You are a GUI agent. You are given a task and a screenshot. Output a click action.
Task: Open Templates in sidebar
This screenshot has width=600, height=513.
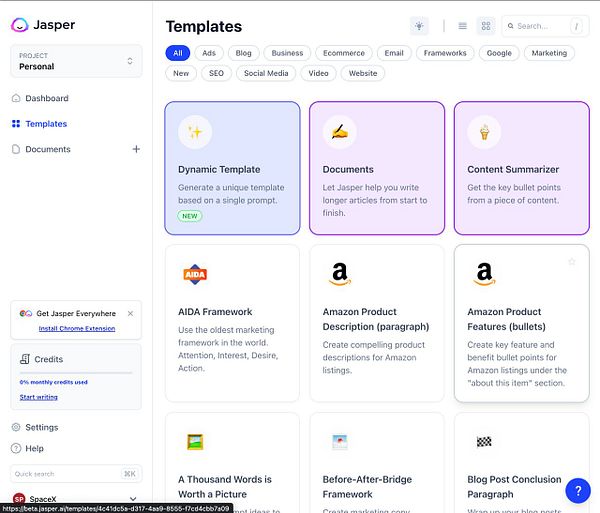(x=46, y=124)
